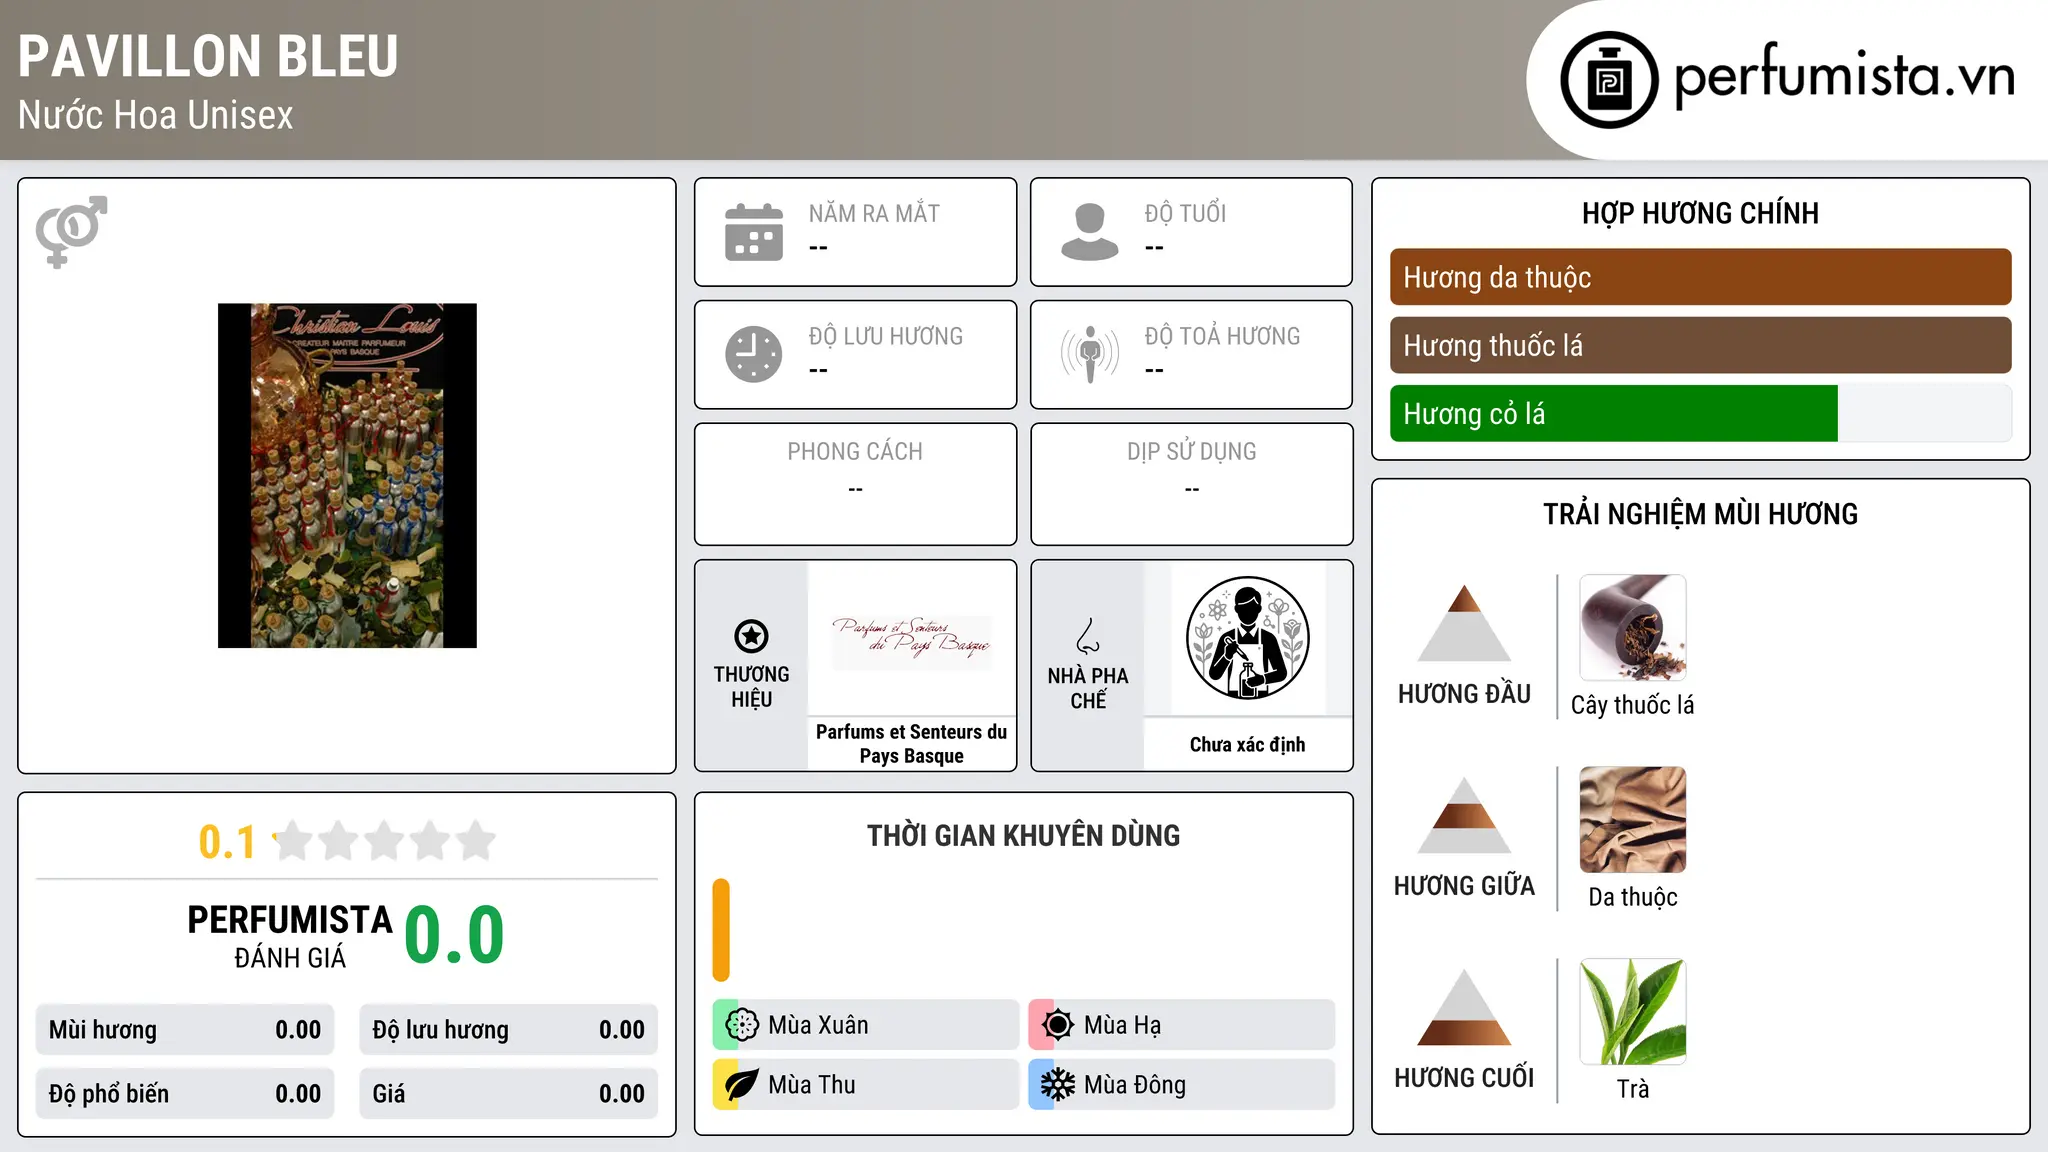Open the Pavillon Bleu product photo
The width and height of the screenshot is (2048, 1152).
[x=347, y=476]
